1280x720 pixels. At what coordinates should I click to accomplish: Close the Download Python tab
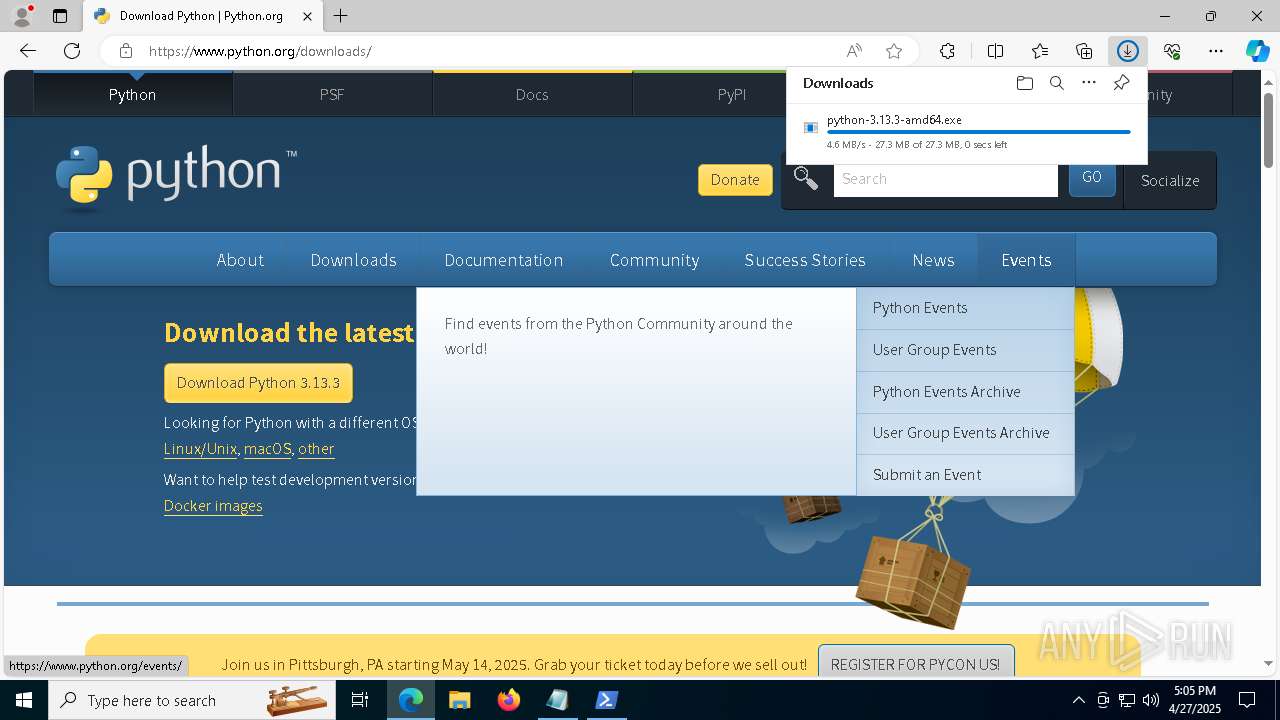(308, 16)
